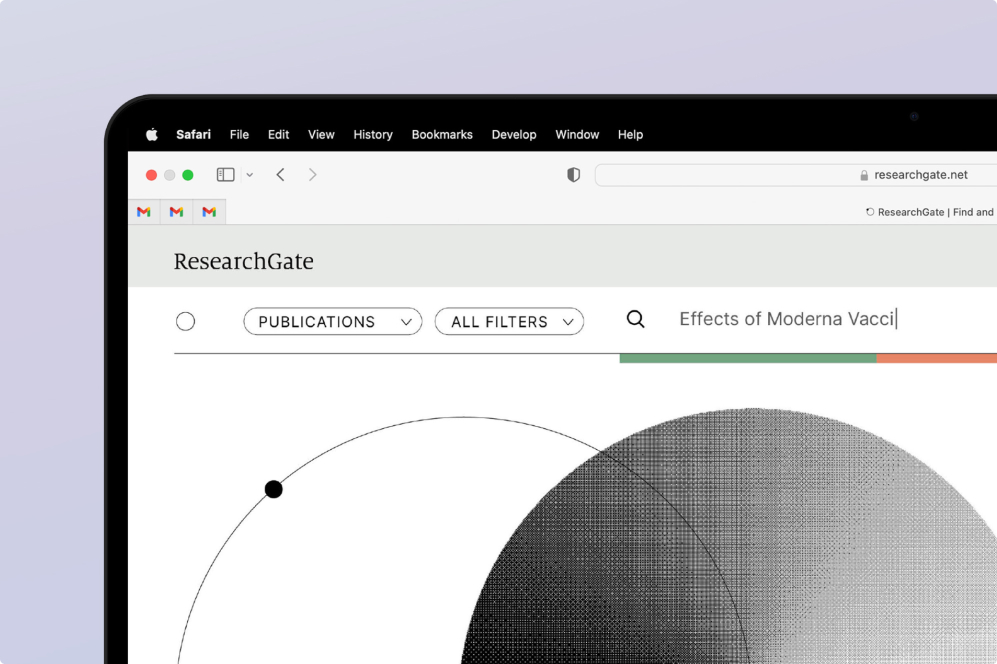Open the File menu
Image resolution: width=997 pixels, height=664 pixels.
pos(239,134)
